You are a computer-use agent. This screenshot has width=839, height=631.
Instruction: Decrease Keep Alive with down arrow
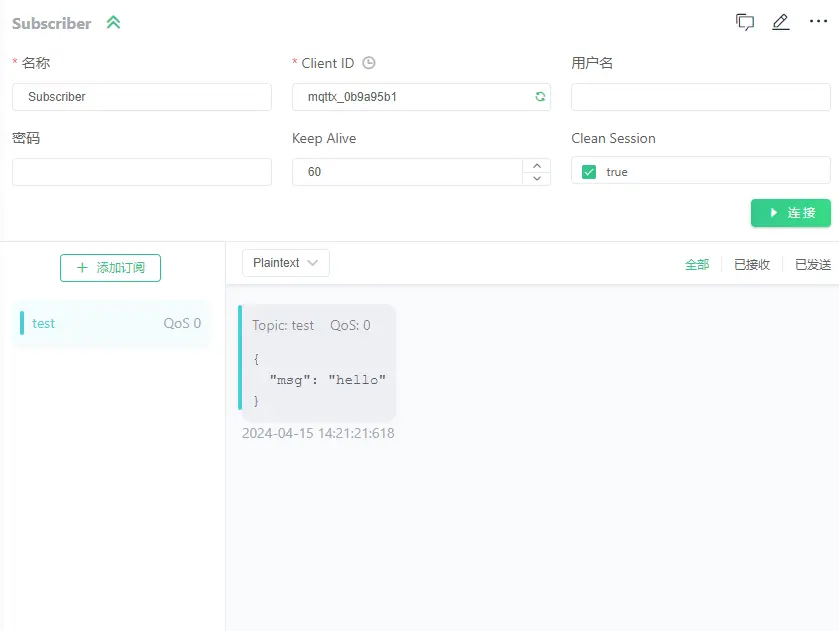pos(537,178)
